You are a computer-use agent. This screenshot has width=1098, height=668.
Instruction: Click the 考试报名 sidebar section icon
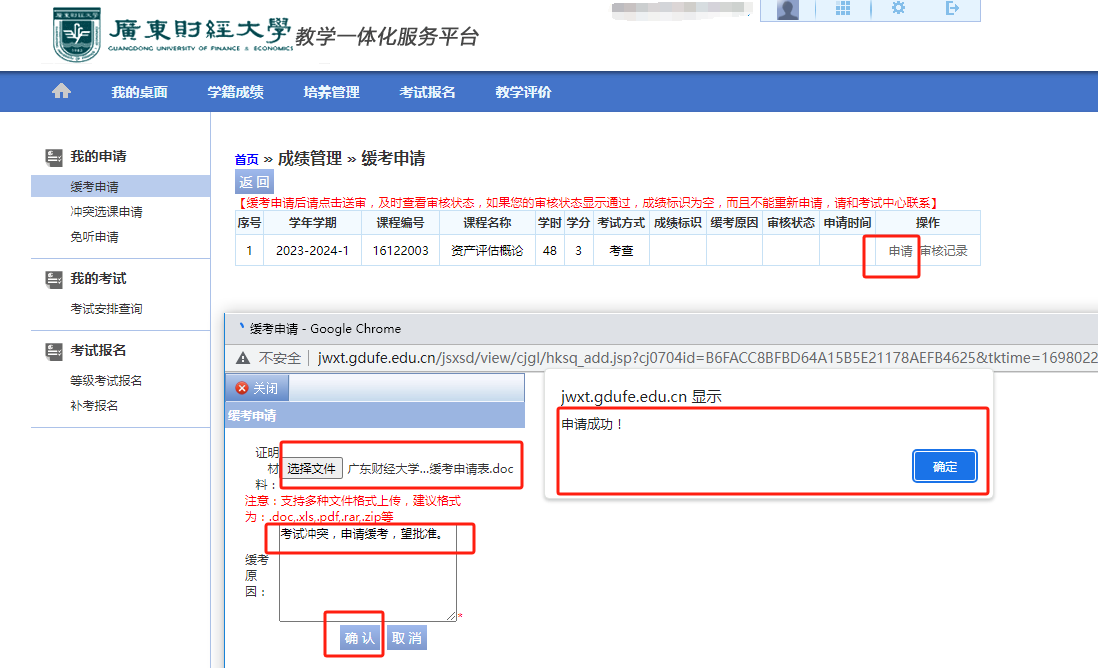point(54,351)
